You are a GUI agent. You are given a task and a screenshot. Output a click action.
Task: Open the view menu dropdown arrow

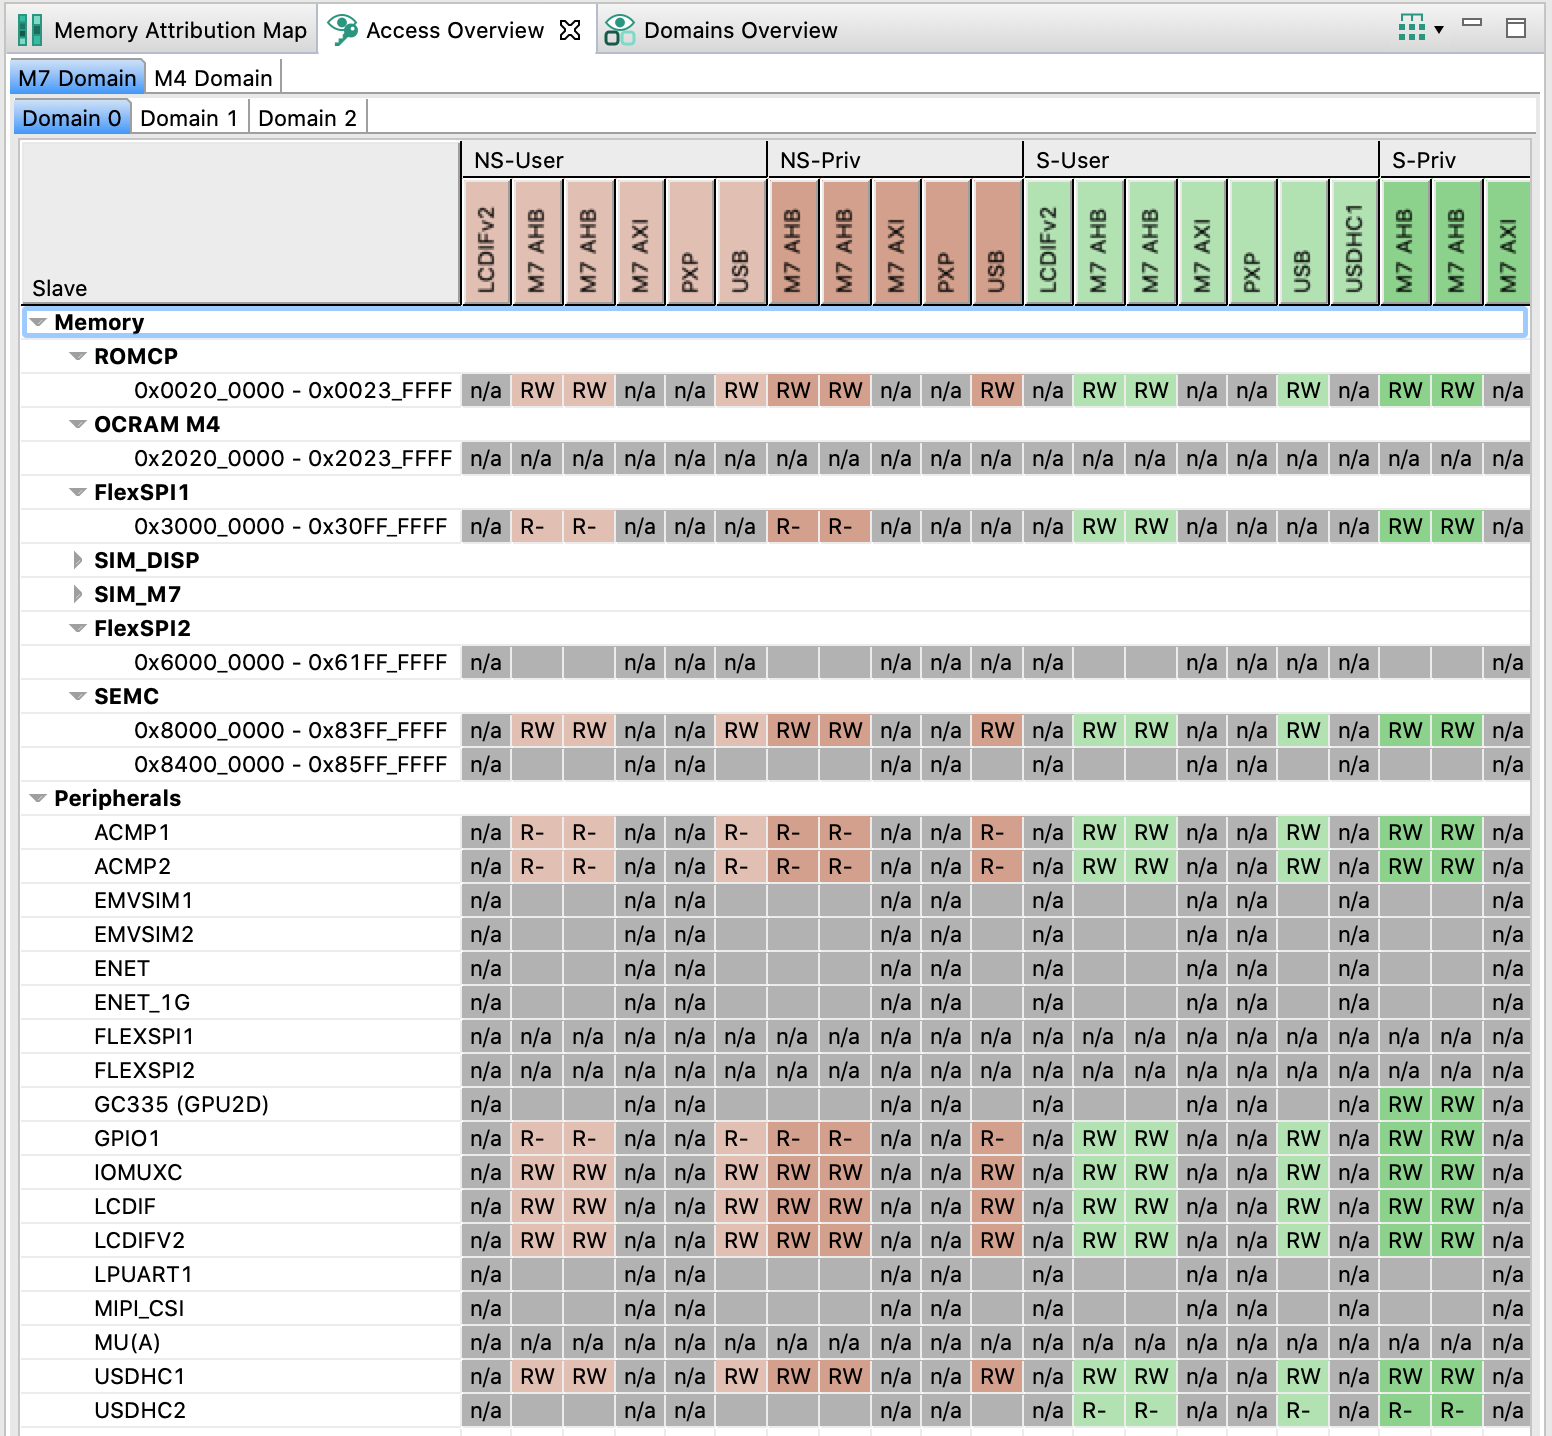(x=1439, y=30)
